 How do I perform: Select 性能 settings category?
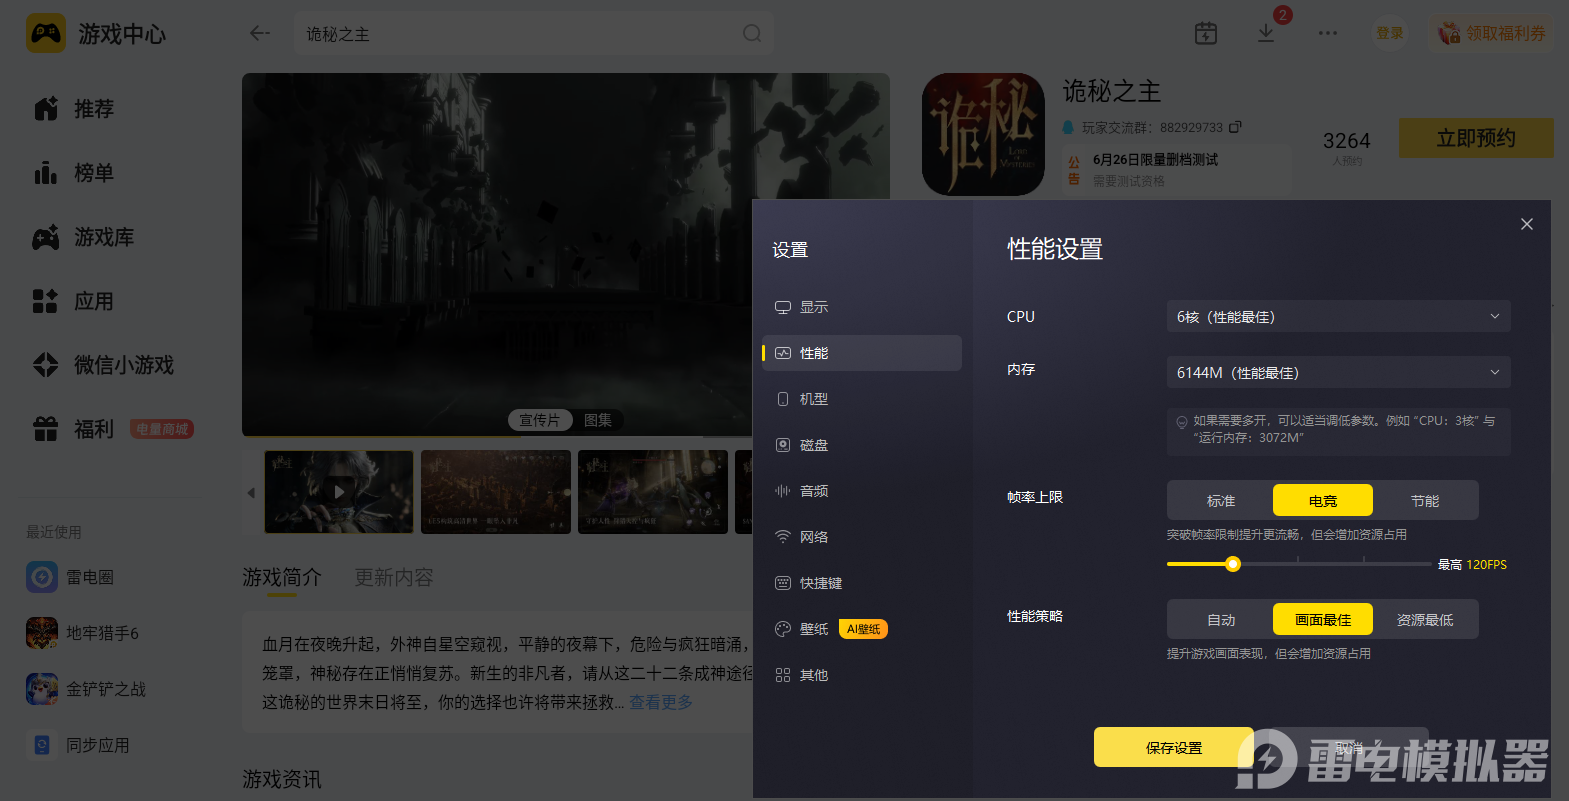(862, 353)
